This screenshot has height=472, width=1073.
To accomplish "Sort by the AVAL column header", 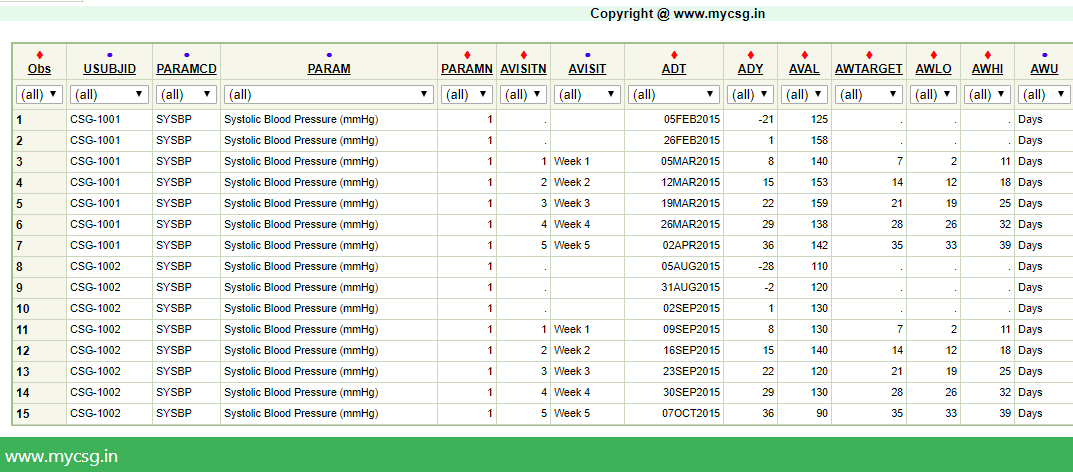I will point(804,69).
